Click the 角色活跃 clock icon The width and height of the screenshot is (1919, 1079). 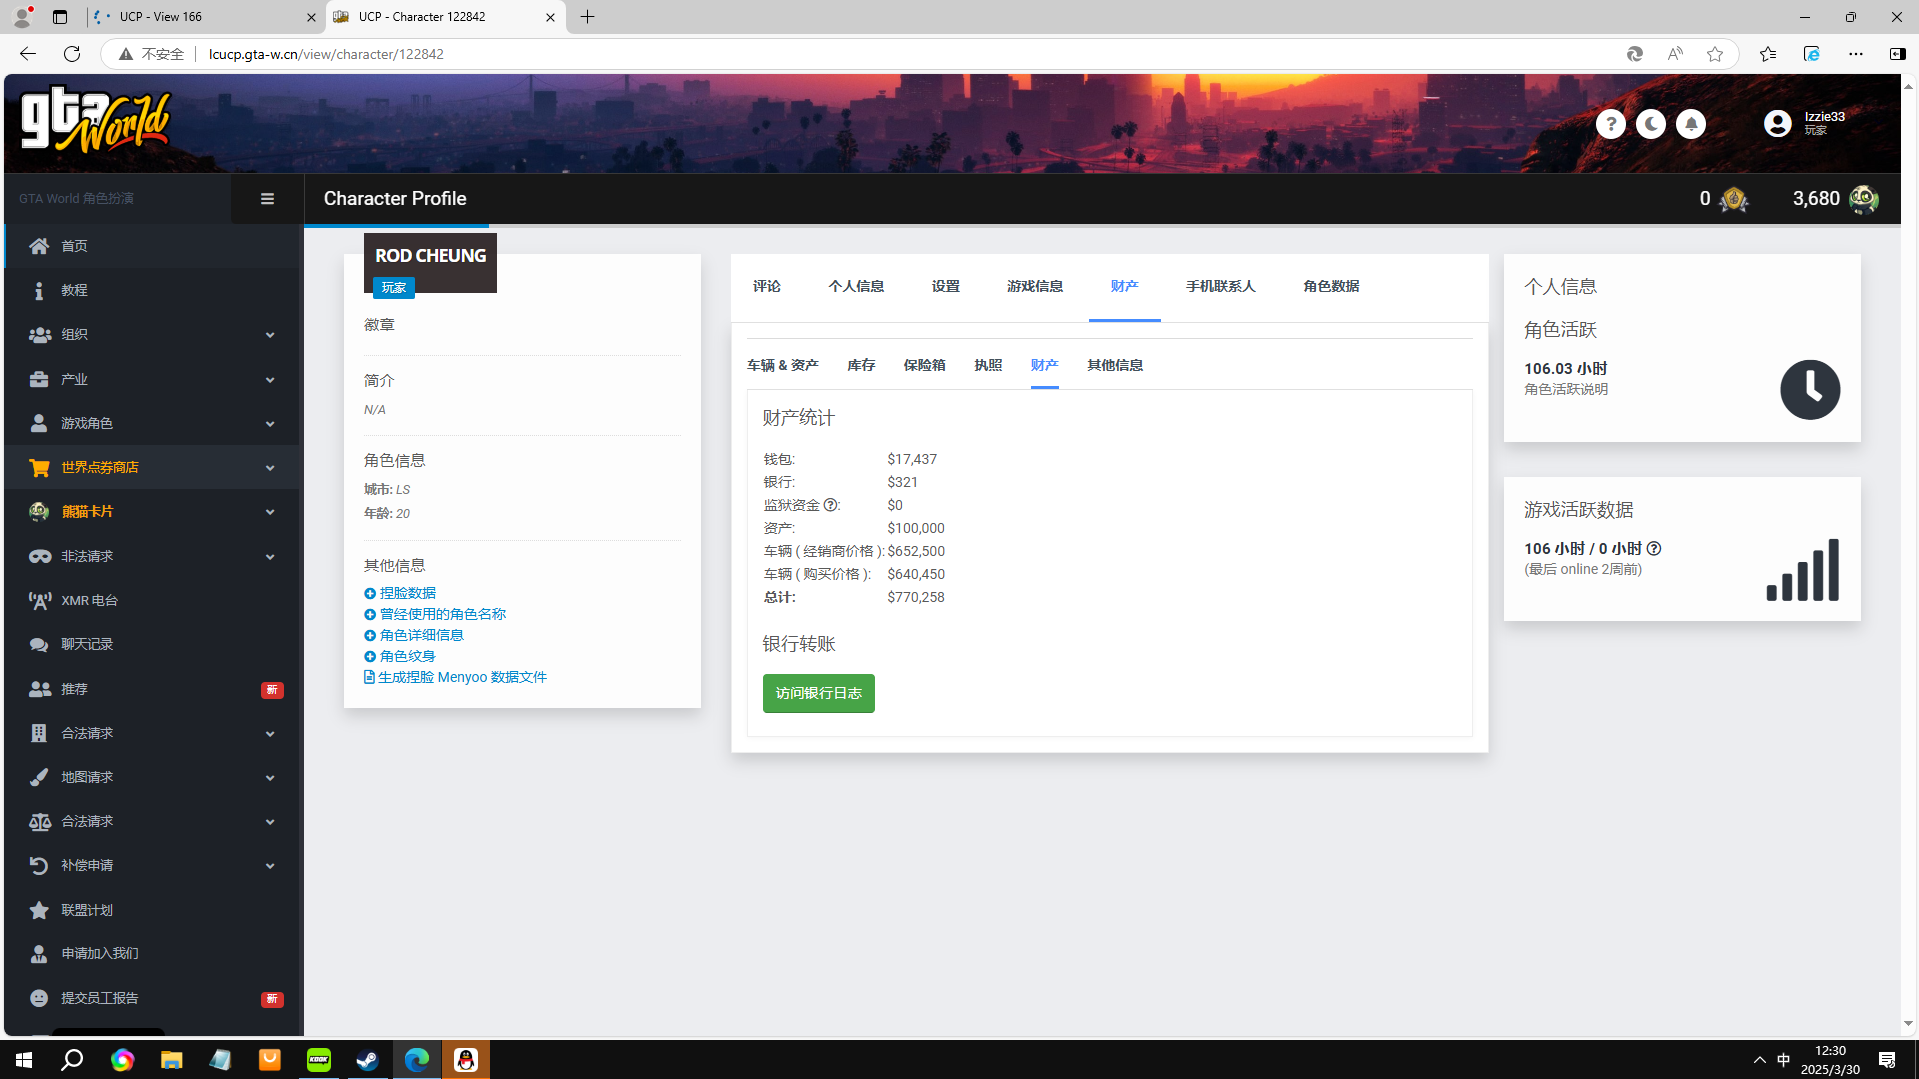[x=1810, y=389]
